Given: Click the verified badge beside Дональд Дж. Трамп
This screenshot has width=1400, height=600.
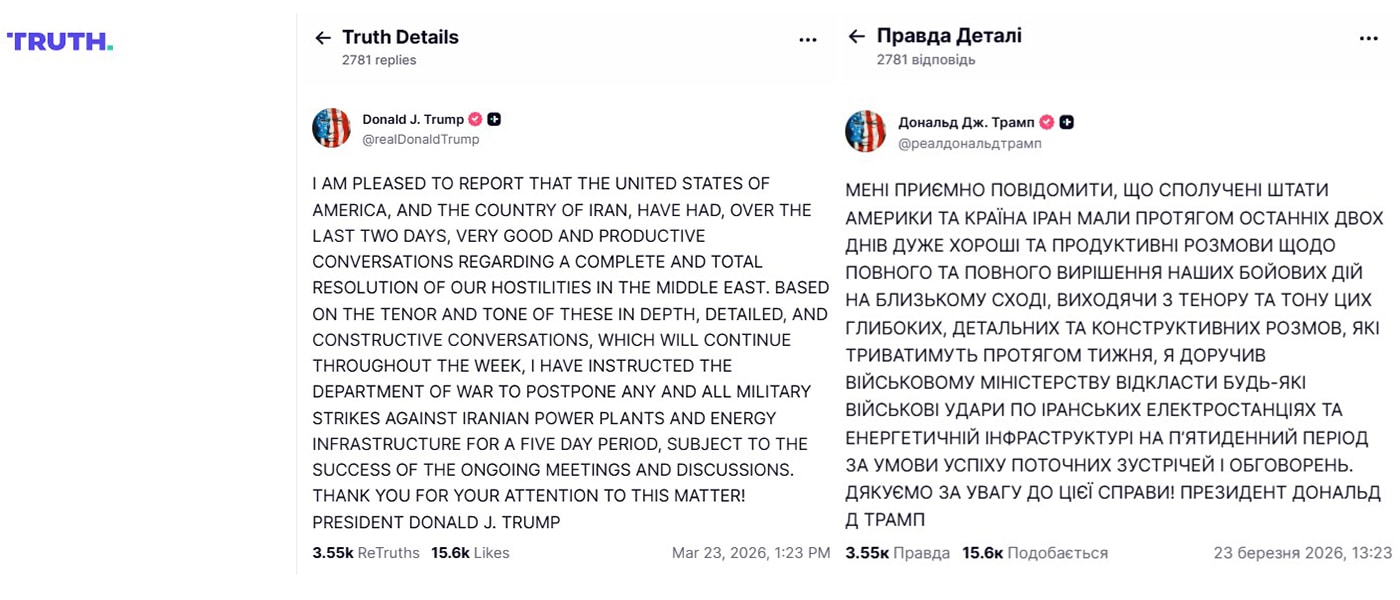Looking at the screenshot, I should coord(1047,122).
